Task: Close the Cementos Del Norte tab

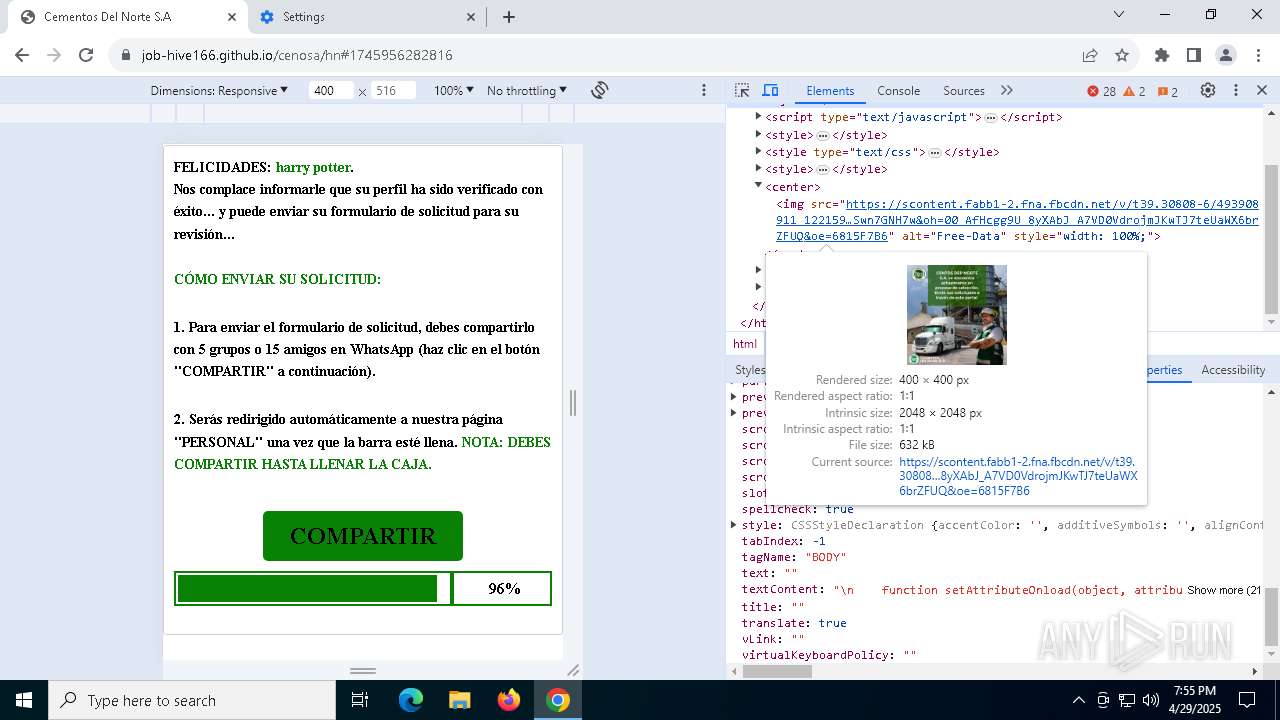Action: 232,17
